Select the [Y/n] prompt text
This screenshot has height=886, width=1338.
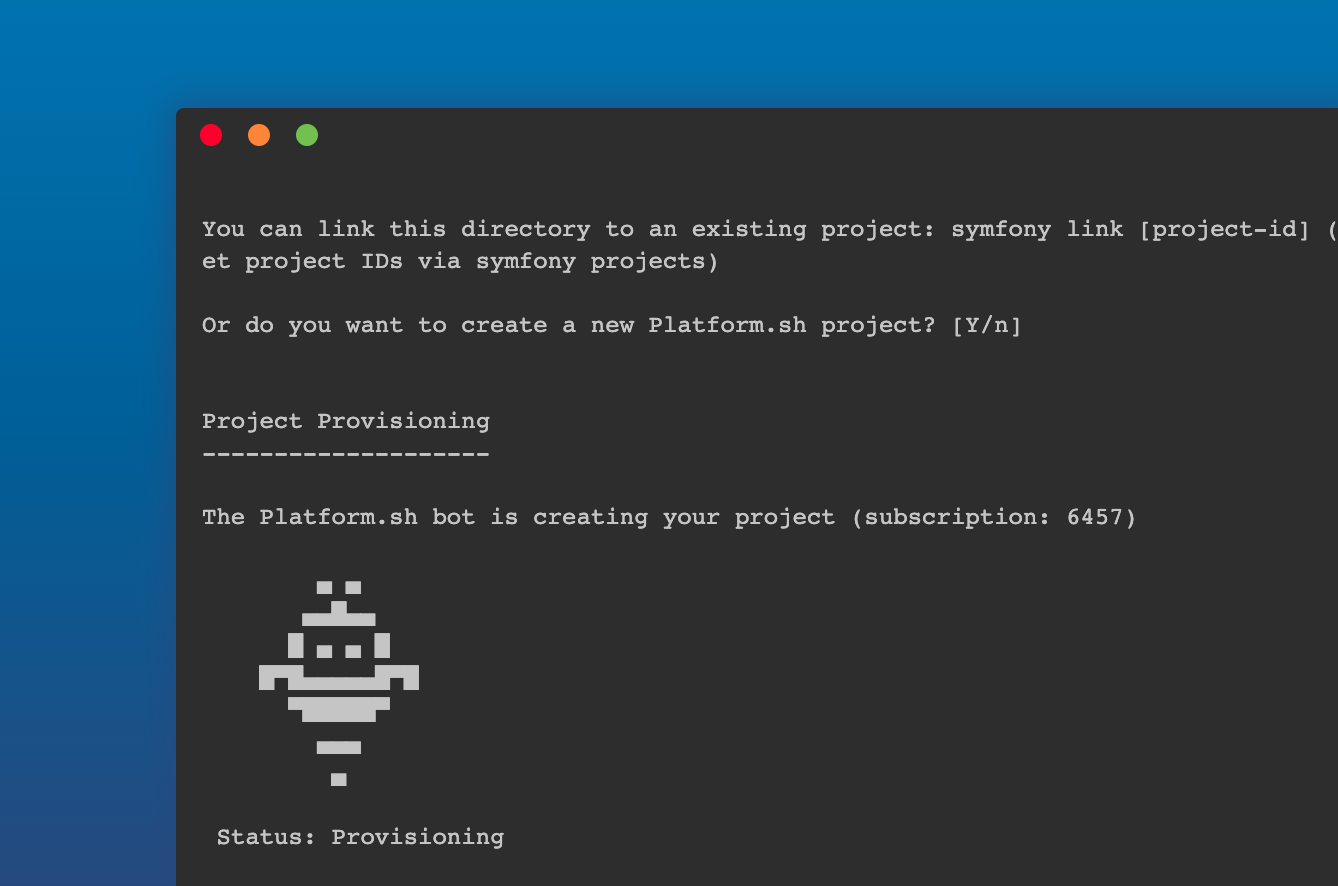987,325
